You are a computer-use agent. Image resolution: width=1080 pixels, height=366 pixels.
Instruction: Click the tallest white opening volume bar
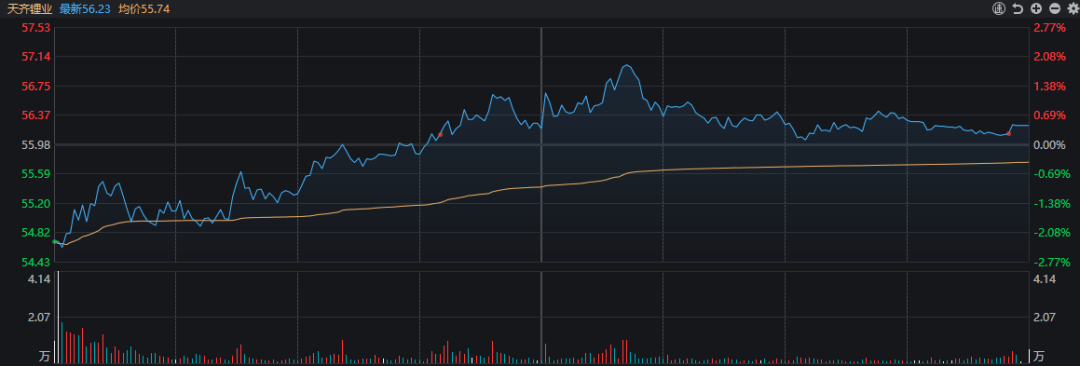click(59, 318)
